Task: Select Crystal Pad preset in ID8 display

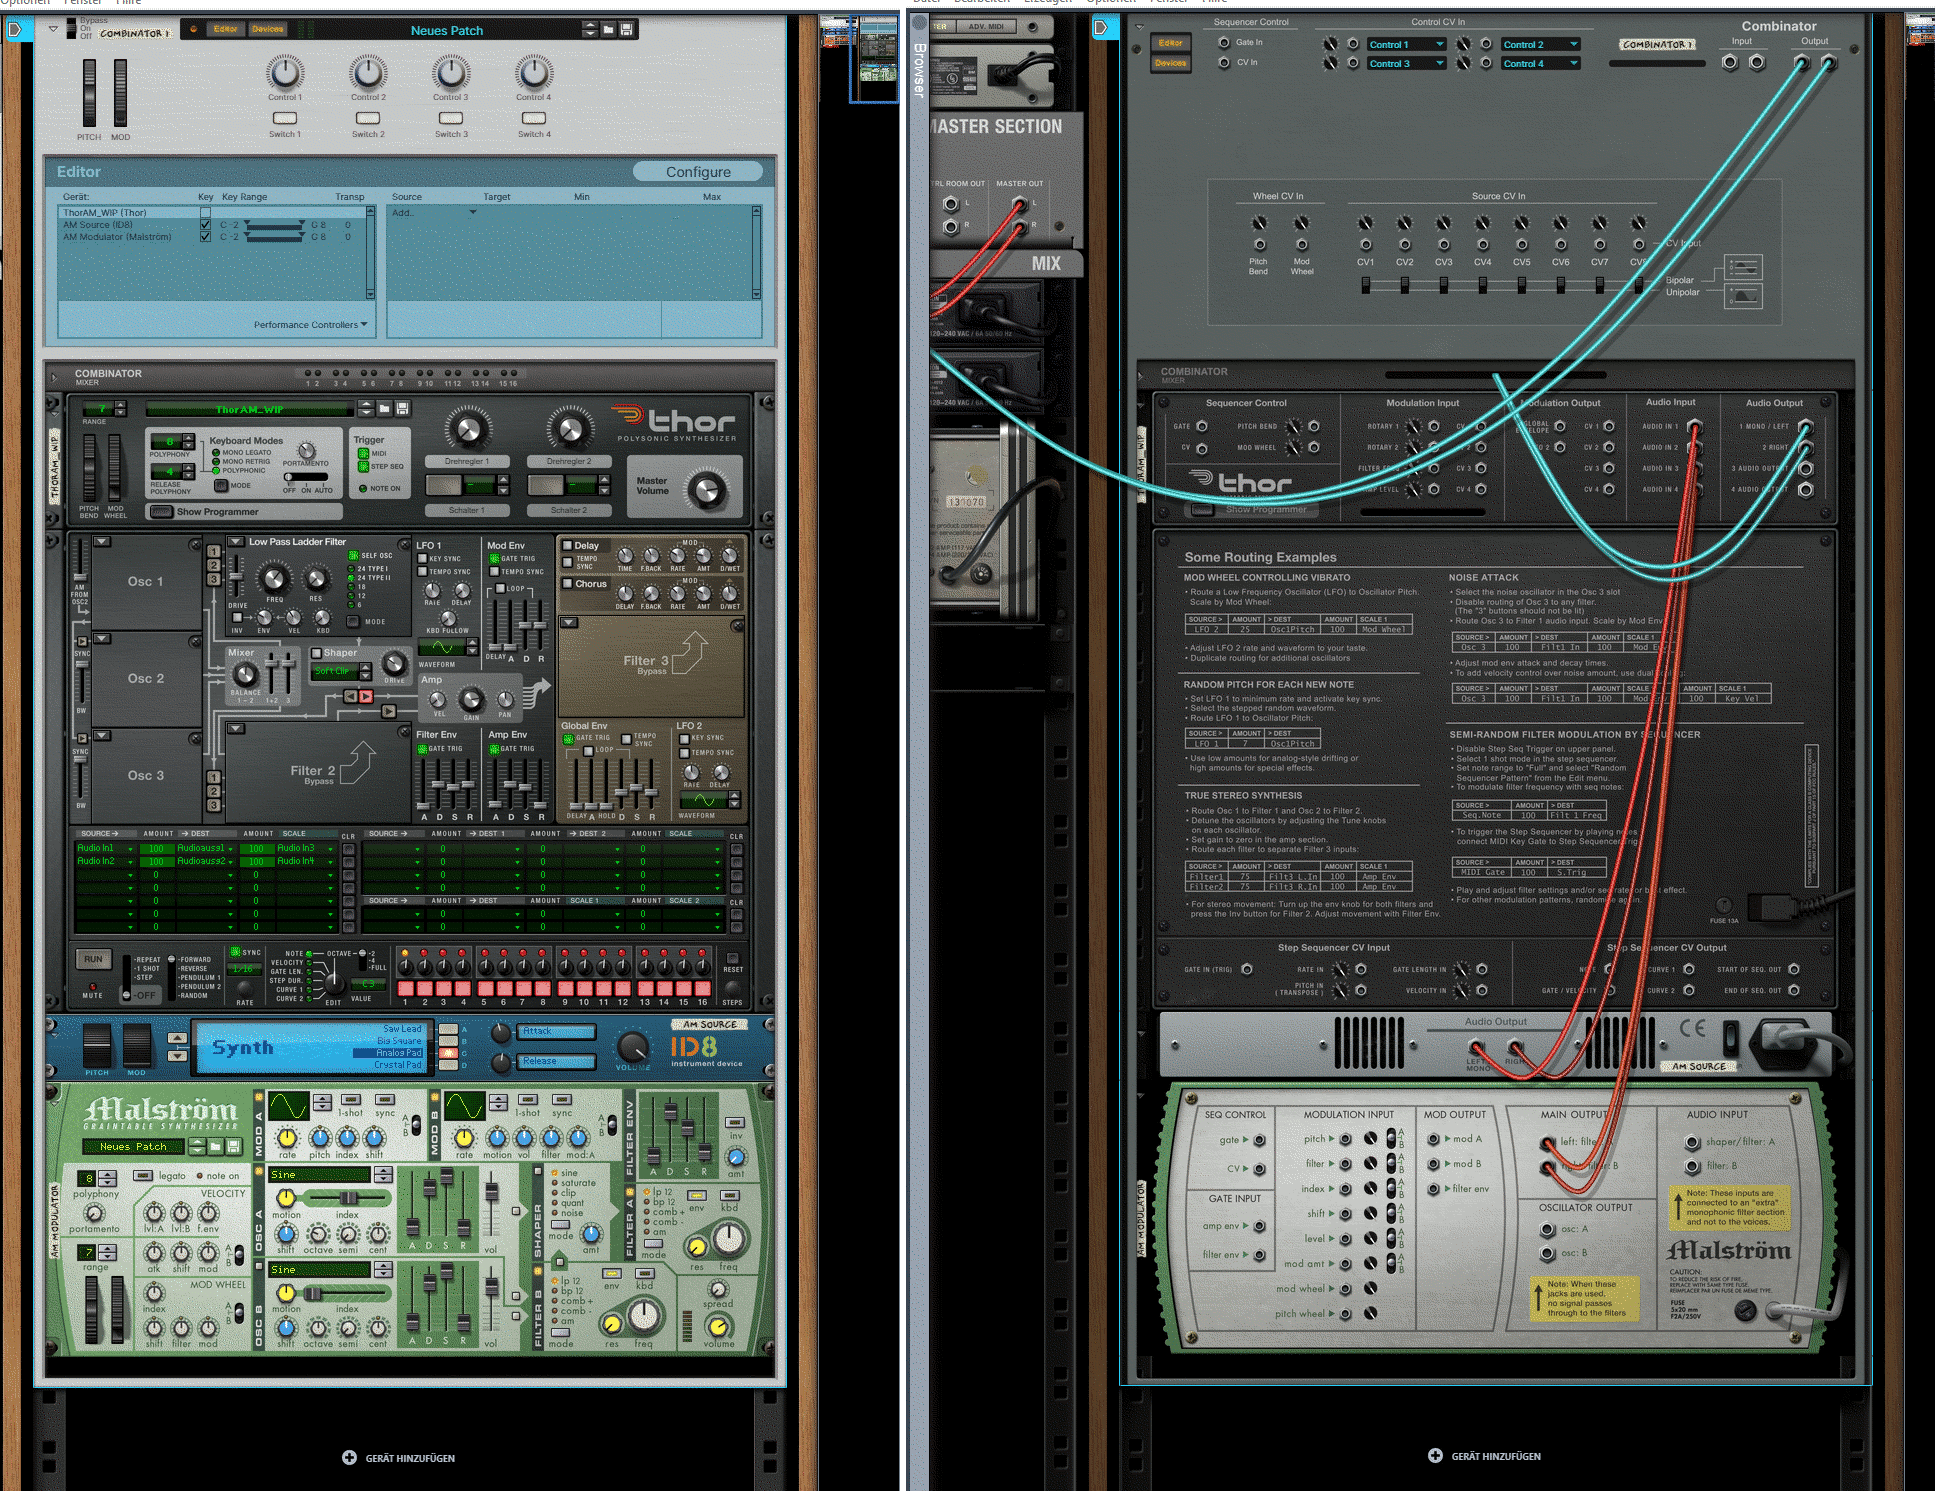Action: 397,1065
